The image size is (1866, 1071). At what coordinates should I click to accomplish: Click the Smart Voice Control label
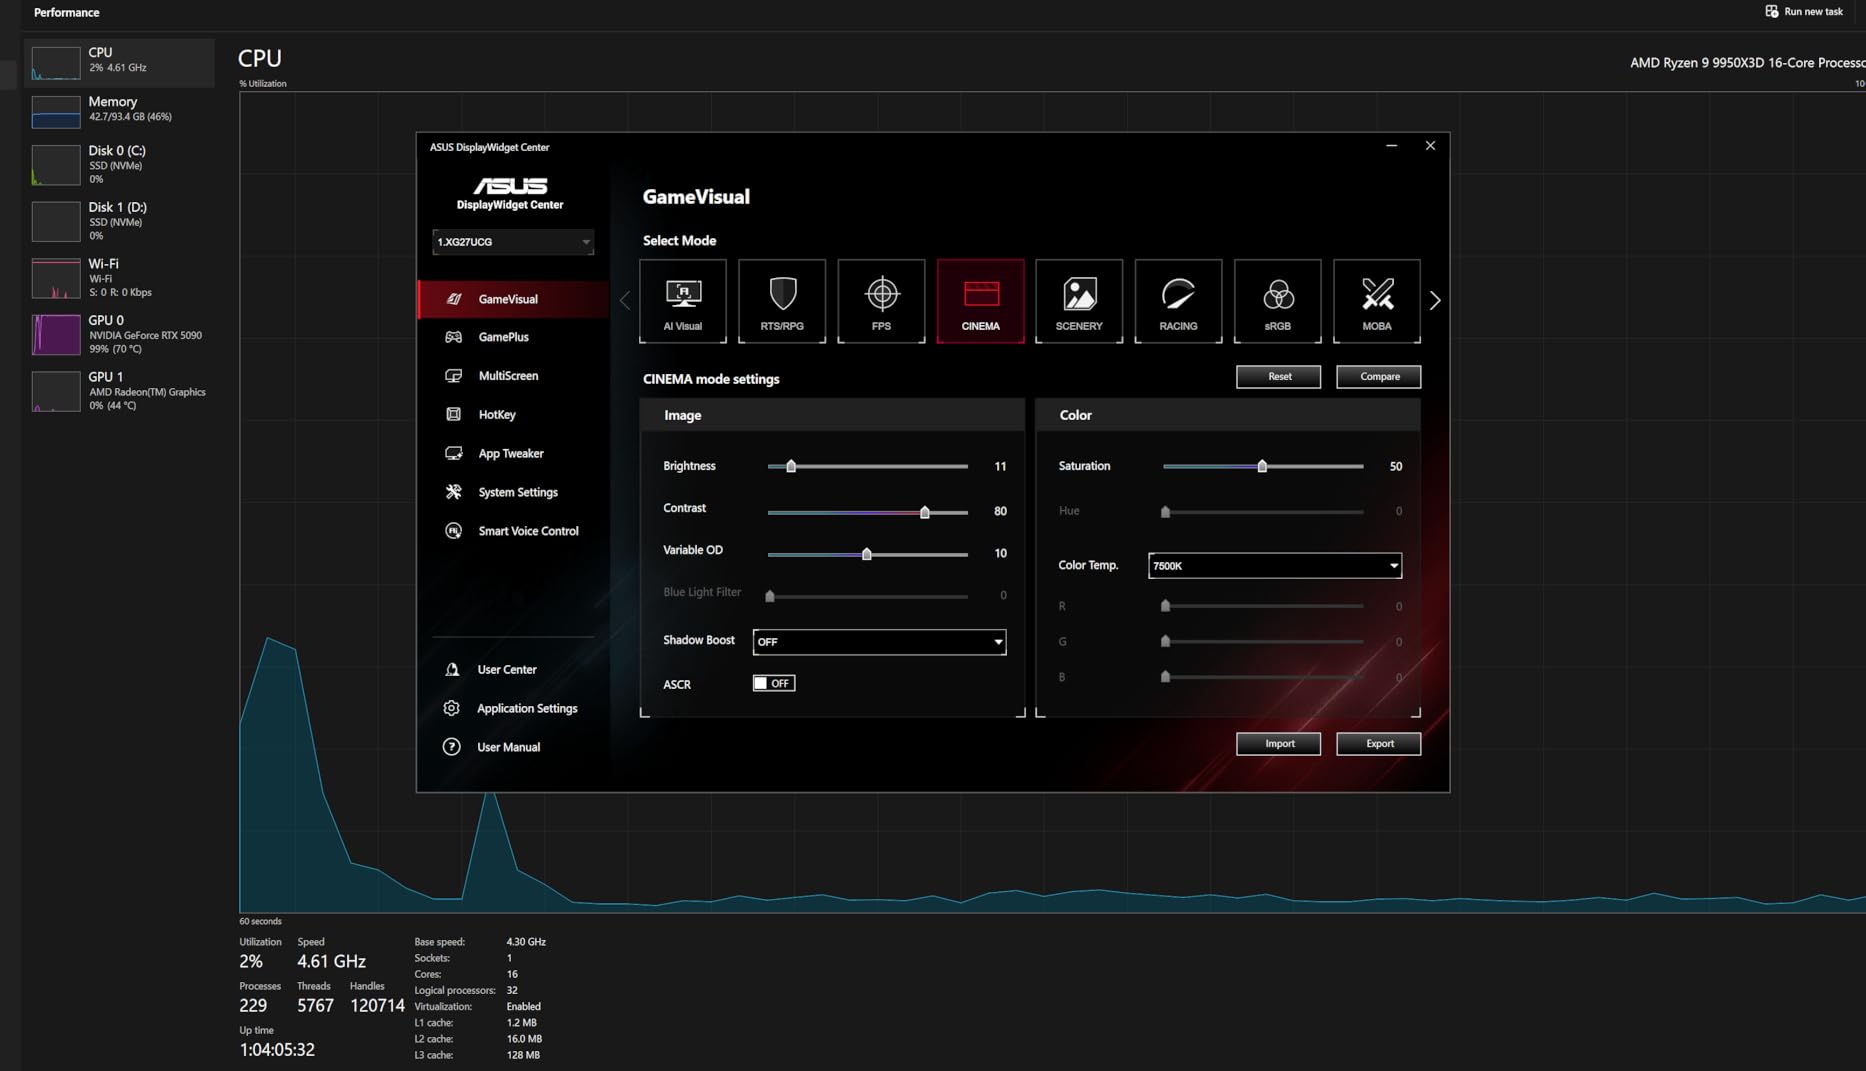coord(528,531)
